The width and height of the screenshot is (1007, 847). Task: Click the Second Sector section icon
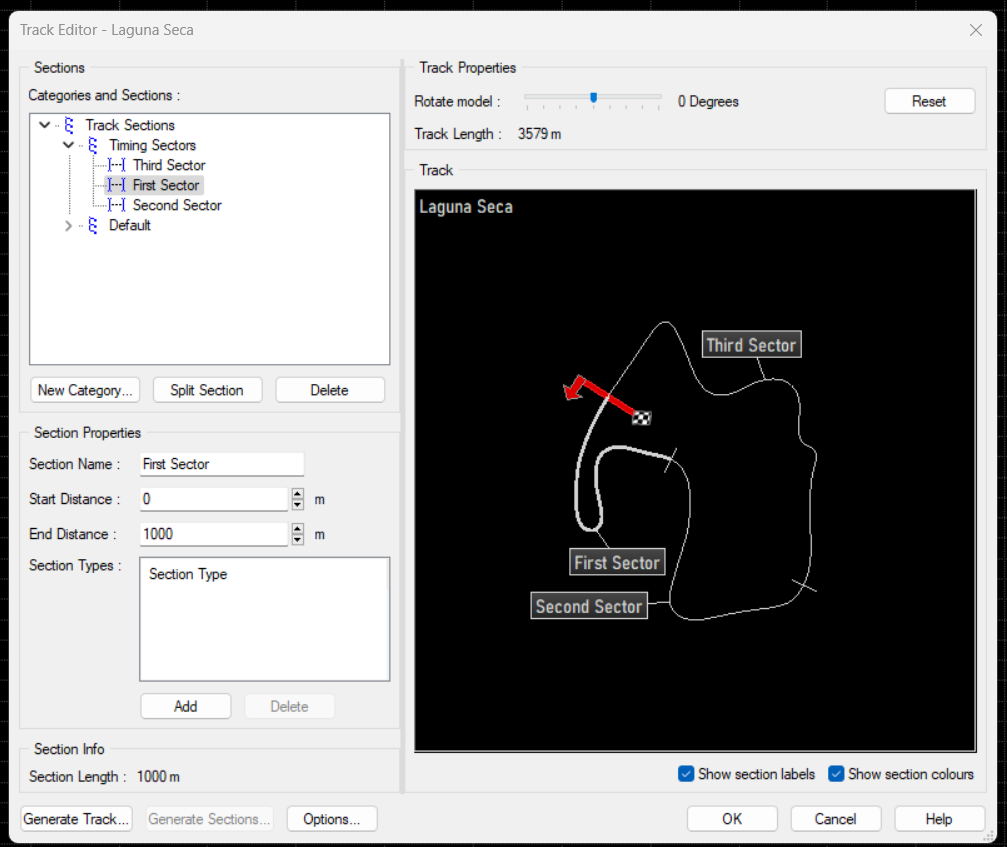pyautogui.click(x=117, y=205)
